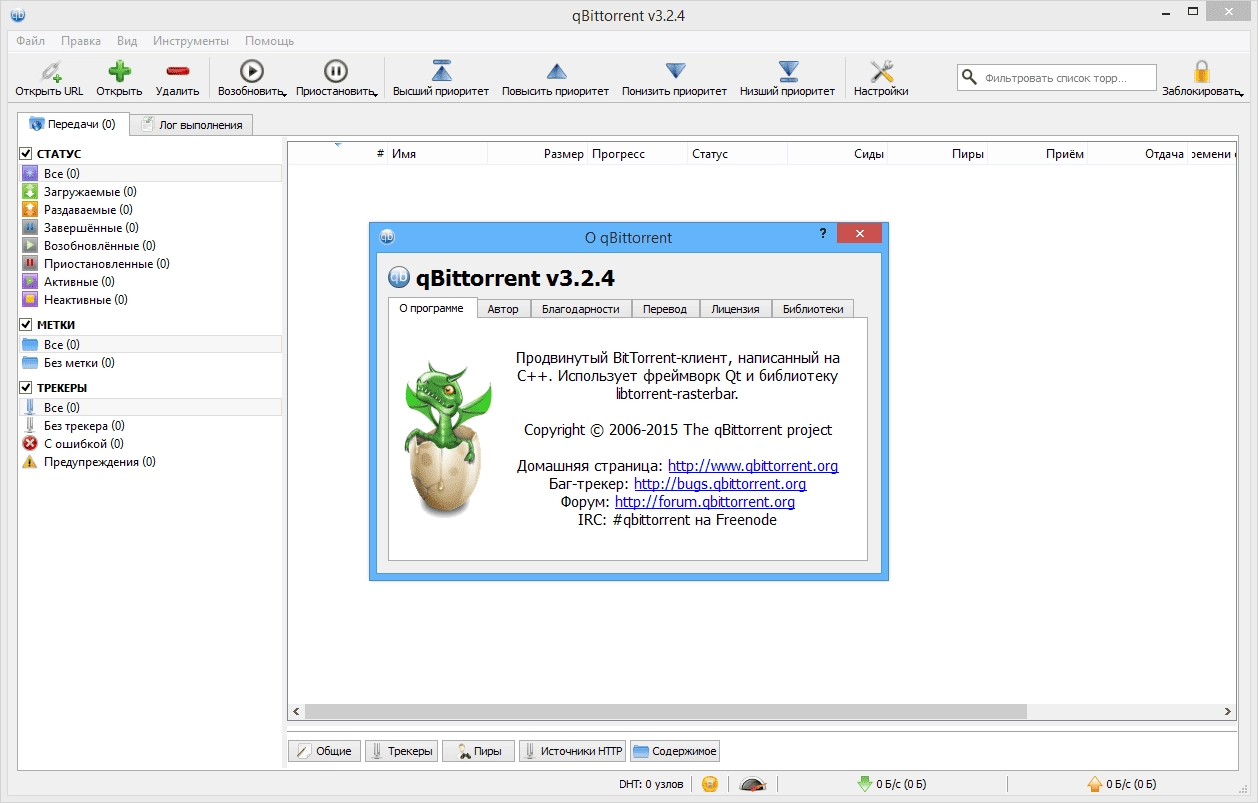Click the Понизить приоритет down arrow icon

pos(675,71)
